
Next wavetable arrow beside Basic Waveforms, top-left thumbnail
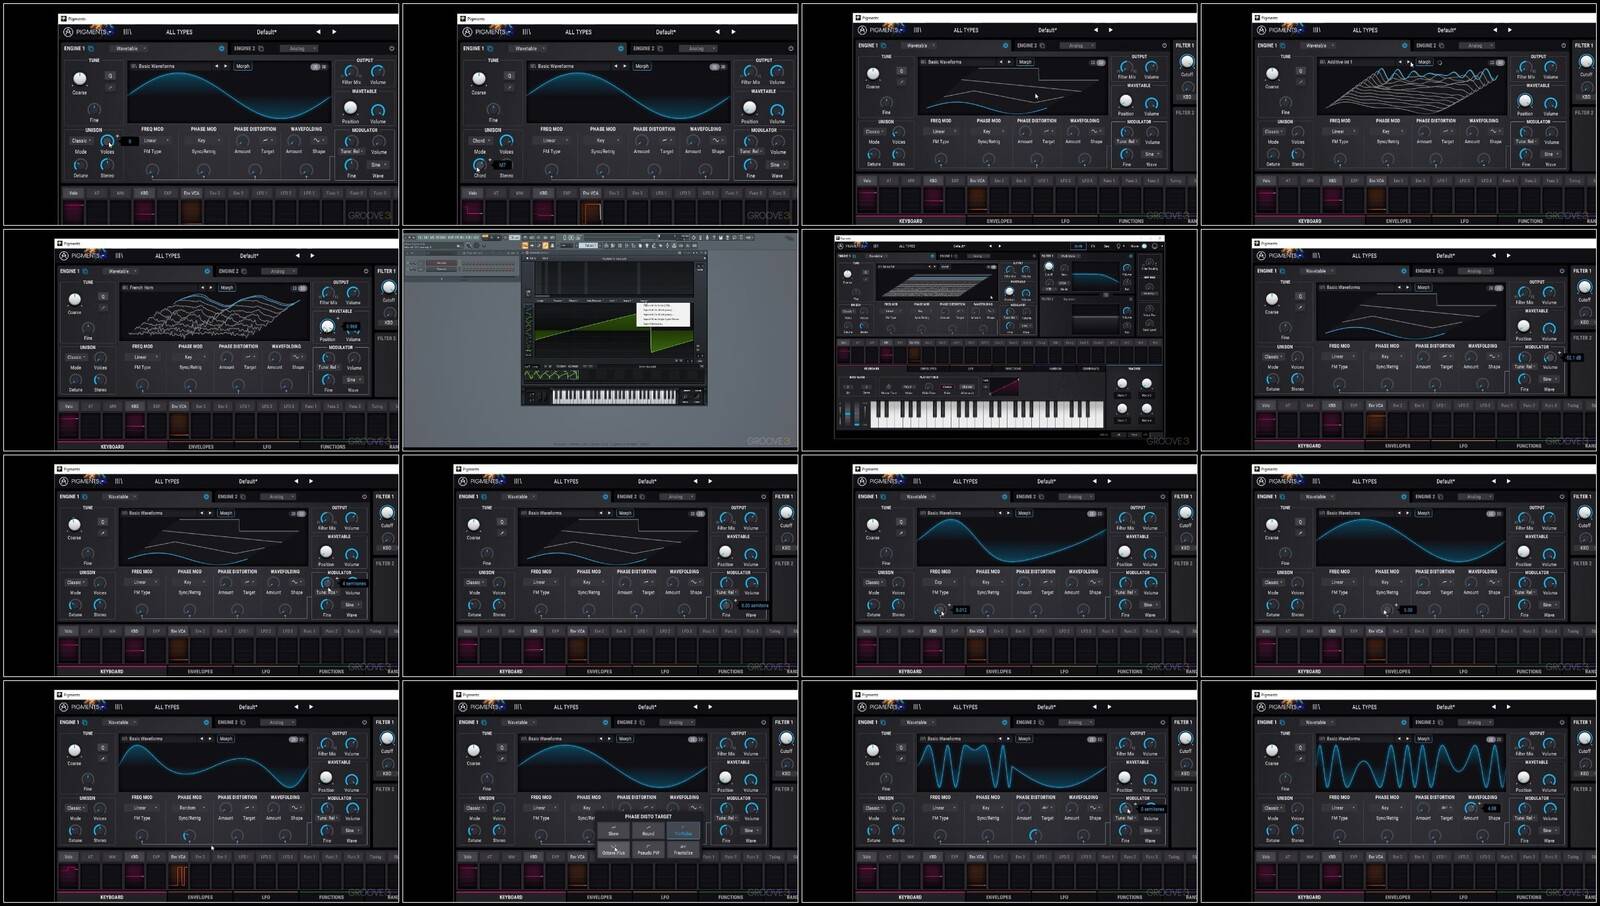pyautogui.click(x=225, y=66)
